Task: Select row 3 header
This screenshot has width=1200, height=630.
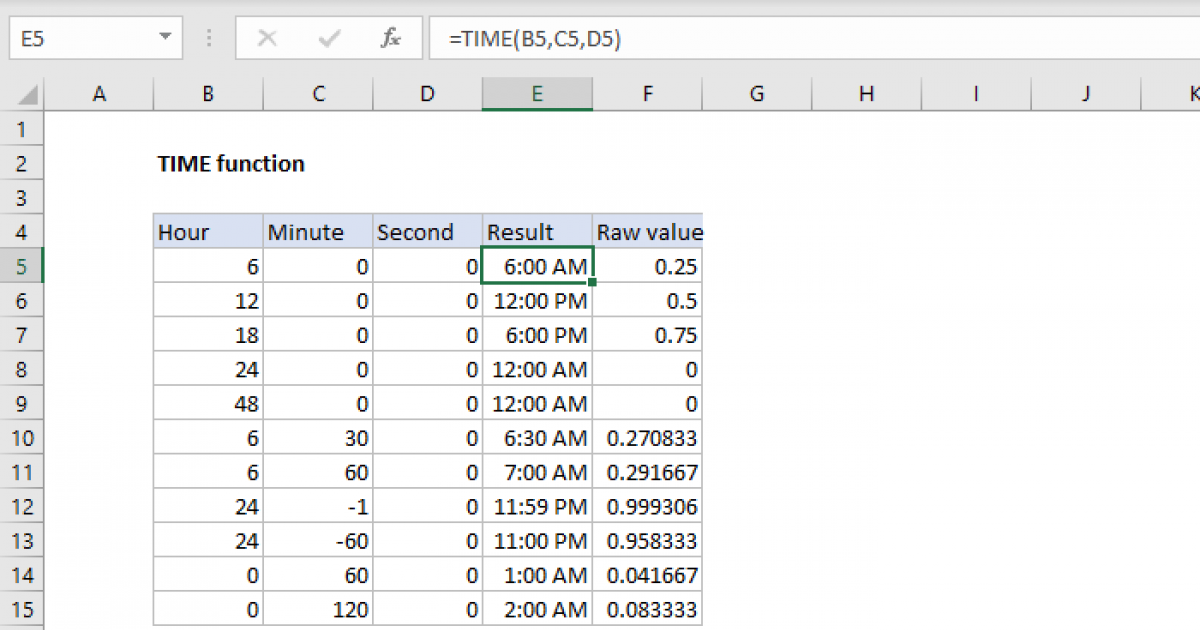Action: (x=22, y=197)
